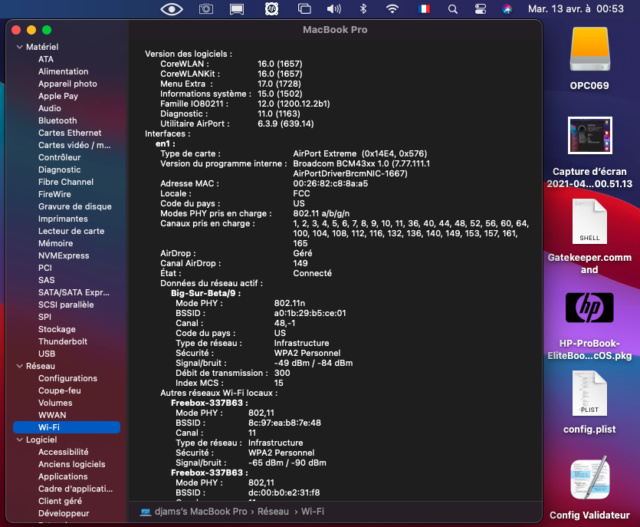Select PCI in the sidebar
This screenshot has height=527, width=640.
[45, 268]
